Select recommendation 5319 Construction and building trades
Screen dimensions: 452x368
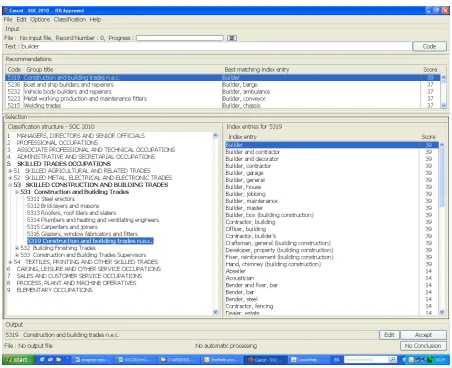point(223,78)
